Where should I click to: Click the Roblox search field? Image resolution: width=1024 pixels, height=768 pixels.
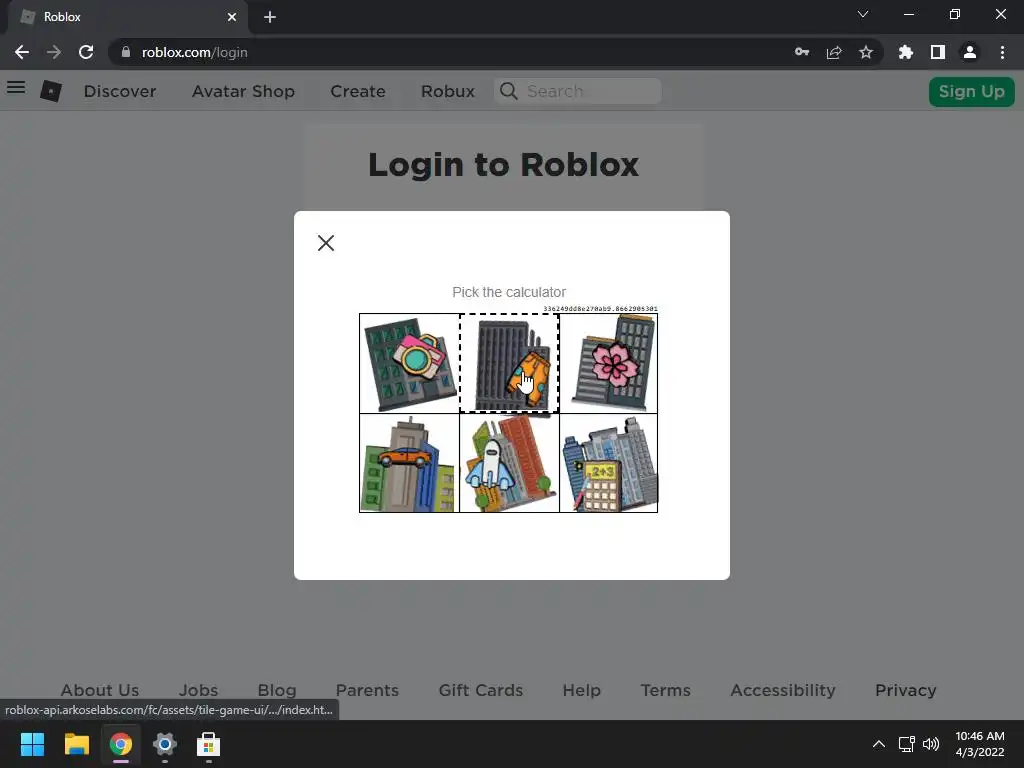coord(578,91)
